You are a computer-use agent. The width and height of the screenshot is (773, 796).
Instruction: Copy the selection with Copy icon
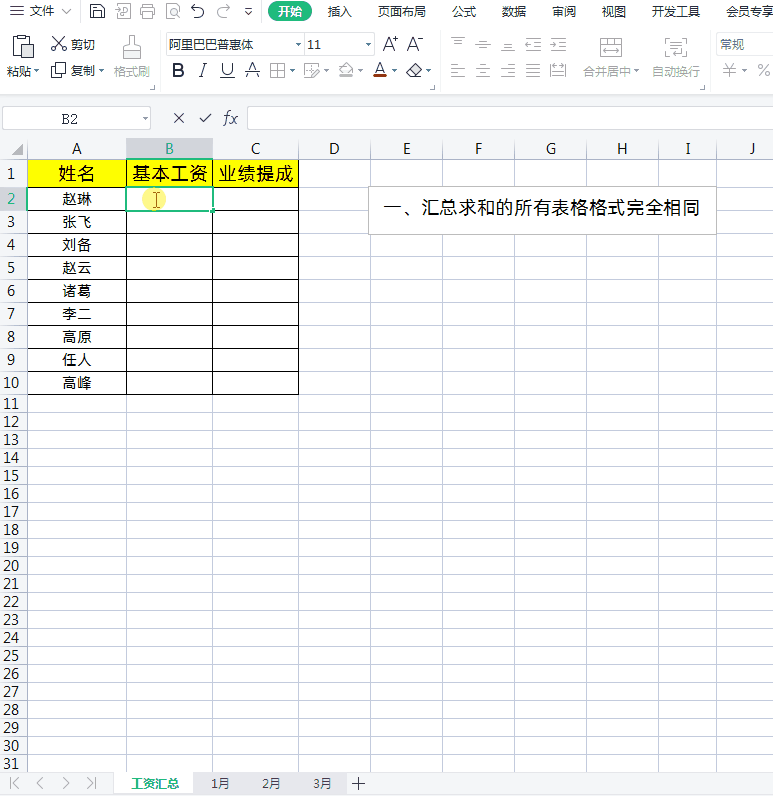pyautogui.click(x=59, y=70)
